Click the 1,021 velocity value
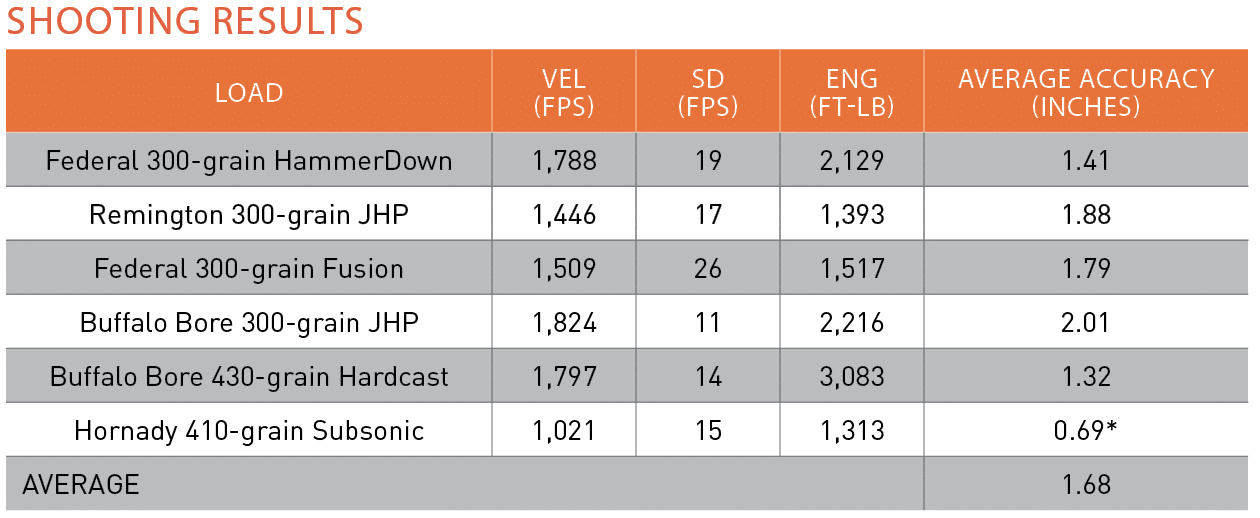The height and width of the screenshot is (518, 1260). [x=563, y=431]
